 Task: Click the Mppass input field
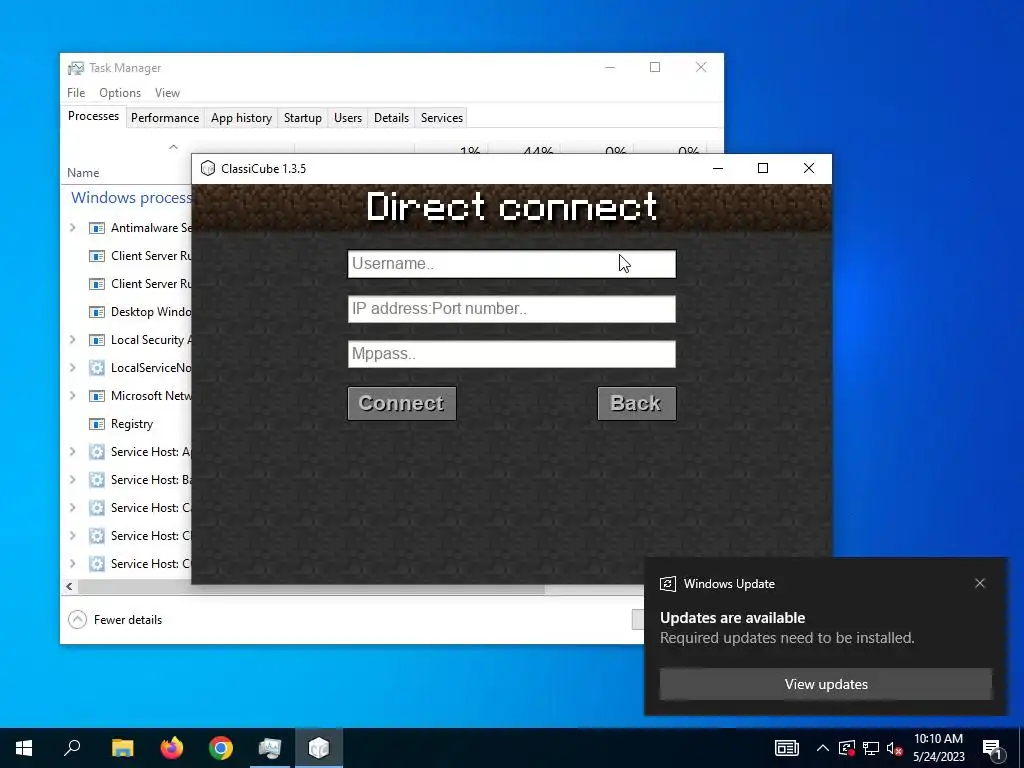(511, 354)
